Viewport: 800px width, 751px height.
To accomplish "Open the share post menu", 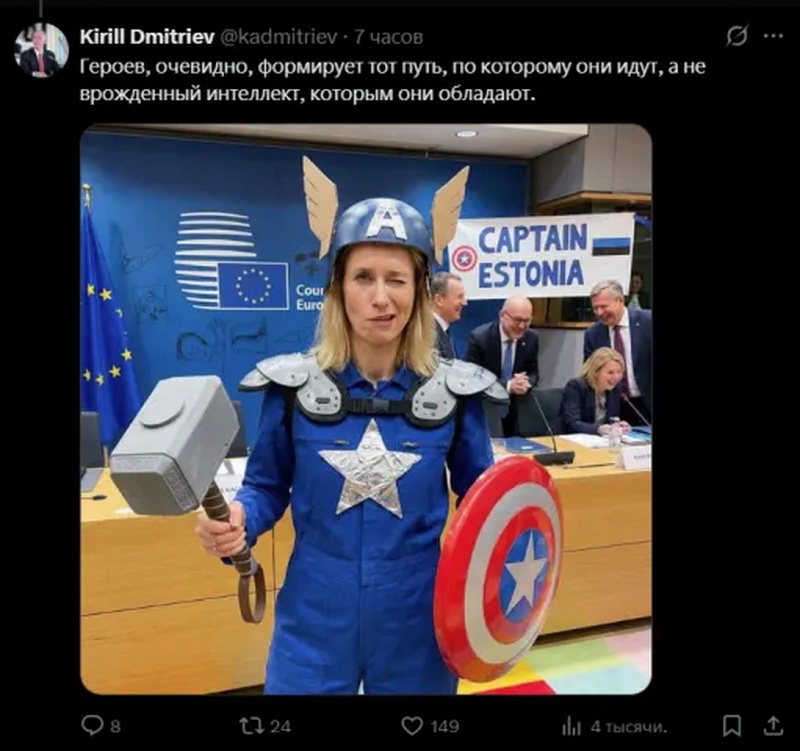I will click(x=773, y=725).
